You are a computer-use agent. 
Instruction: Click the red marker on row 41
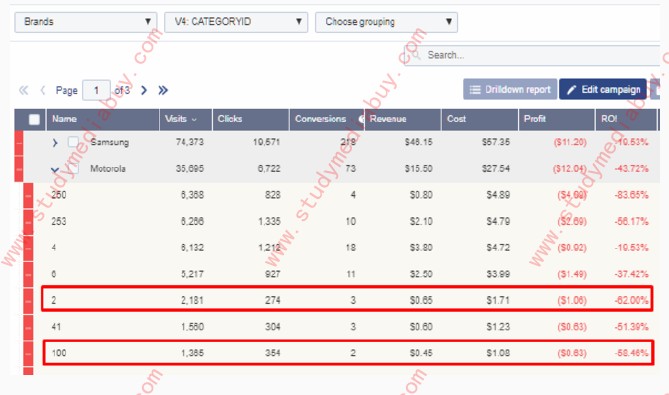tap(28, 327)
